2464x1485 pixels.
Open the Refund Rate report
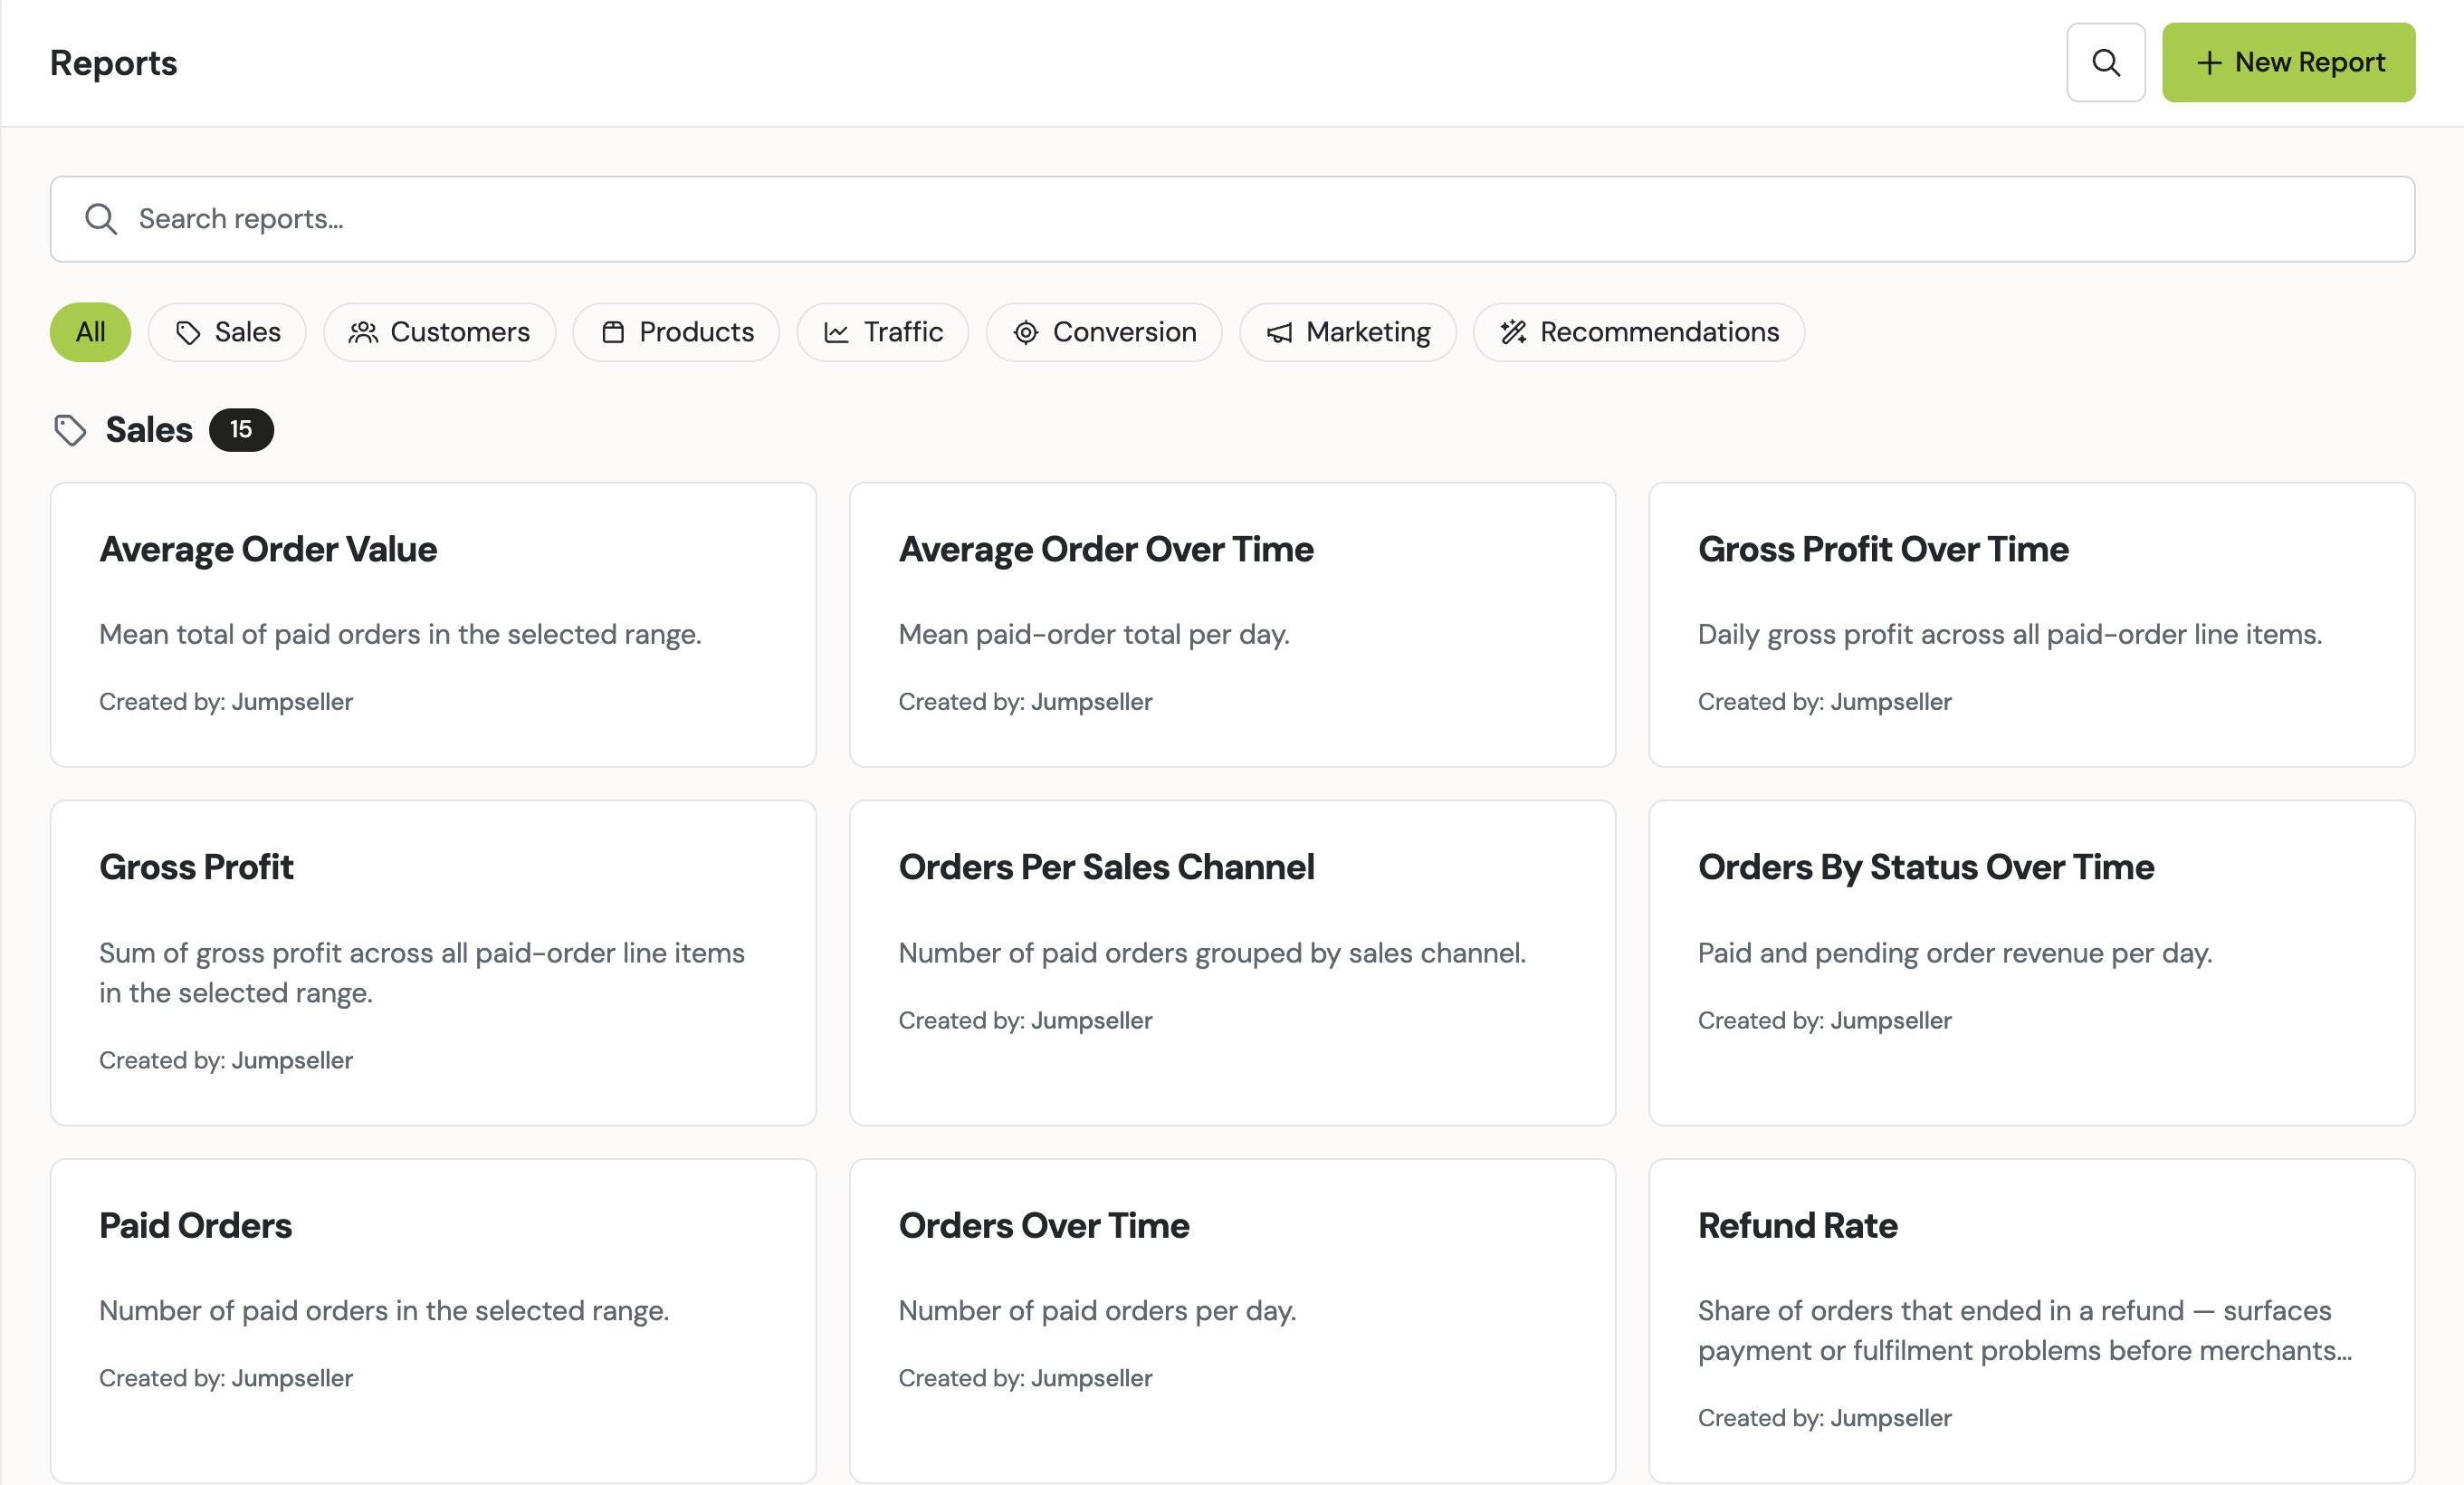coord(2031,1321)
